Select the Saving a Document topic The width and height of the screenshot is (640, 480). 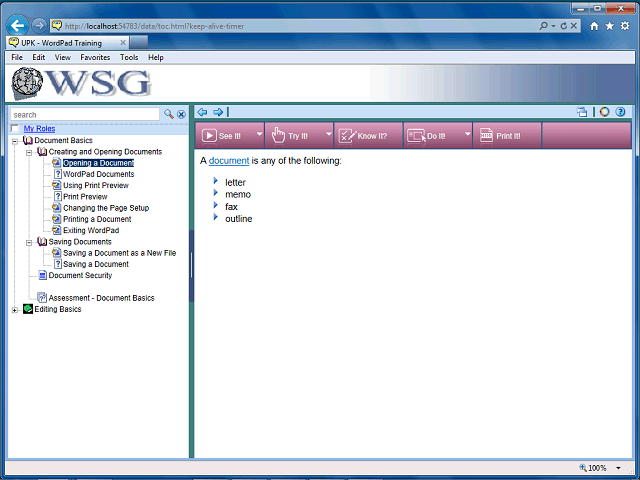[x=96, y=264]
